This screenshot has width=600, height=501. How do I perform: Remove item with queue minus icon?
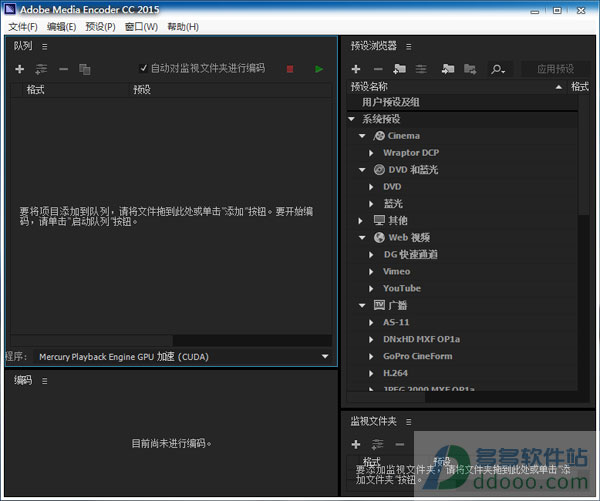[63, 69]
